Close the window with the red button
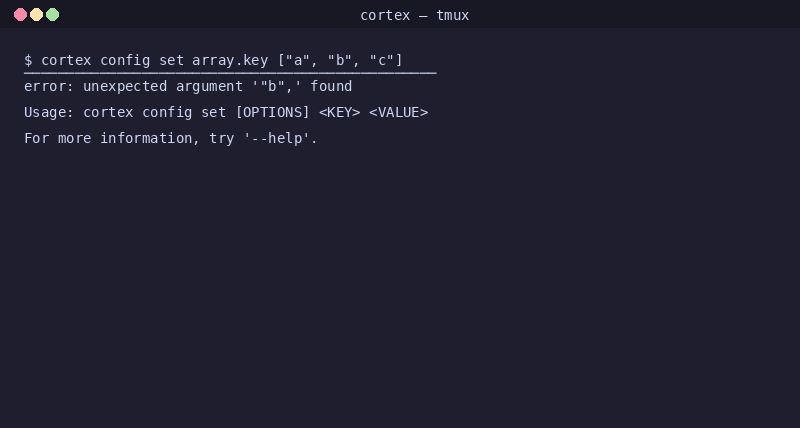 (20, 15)
